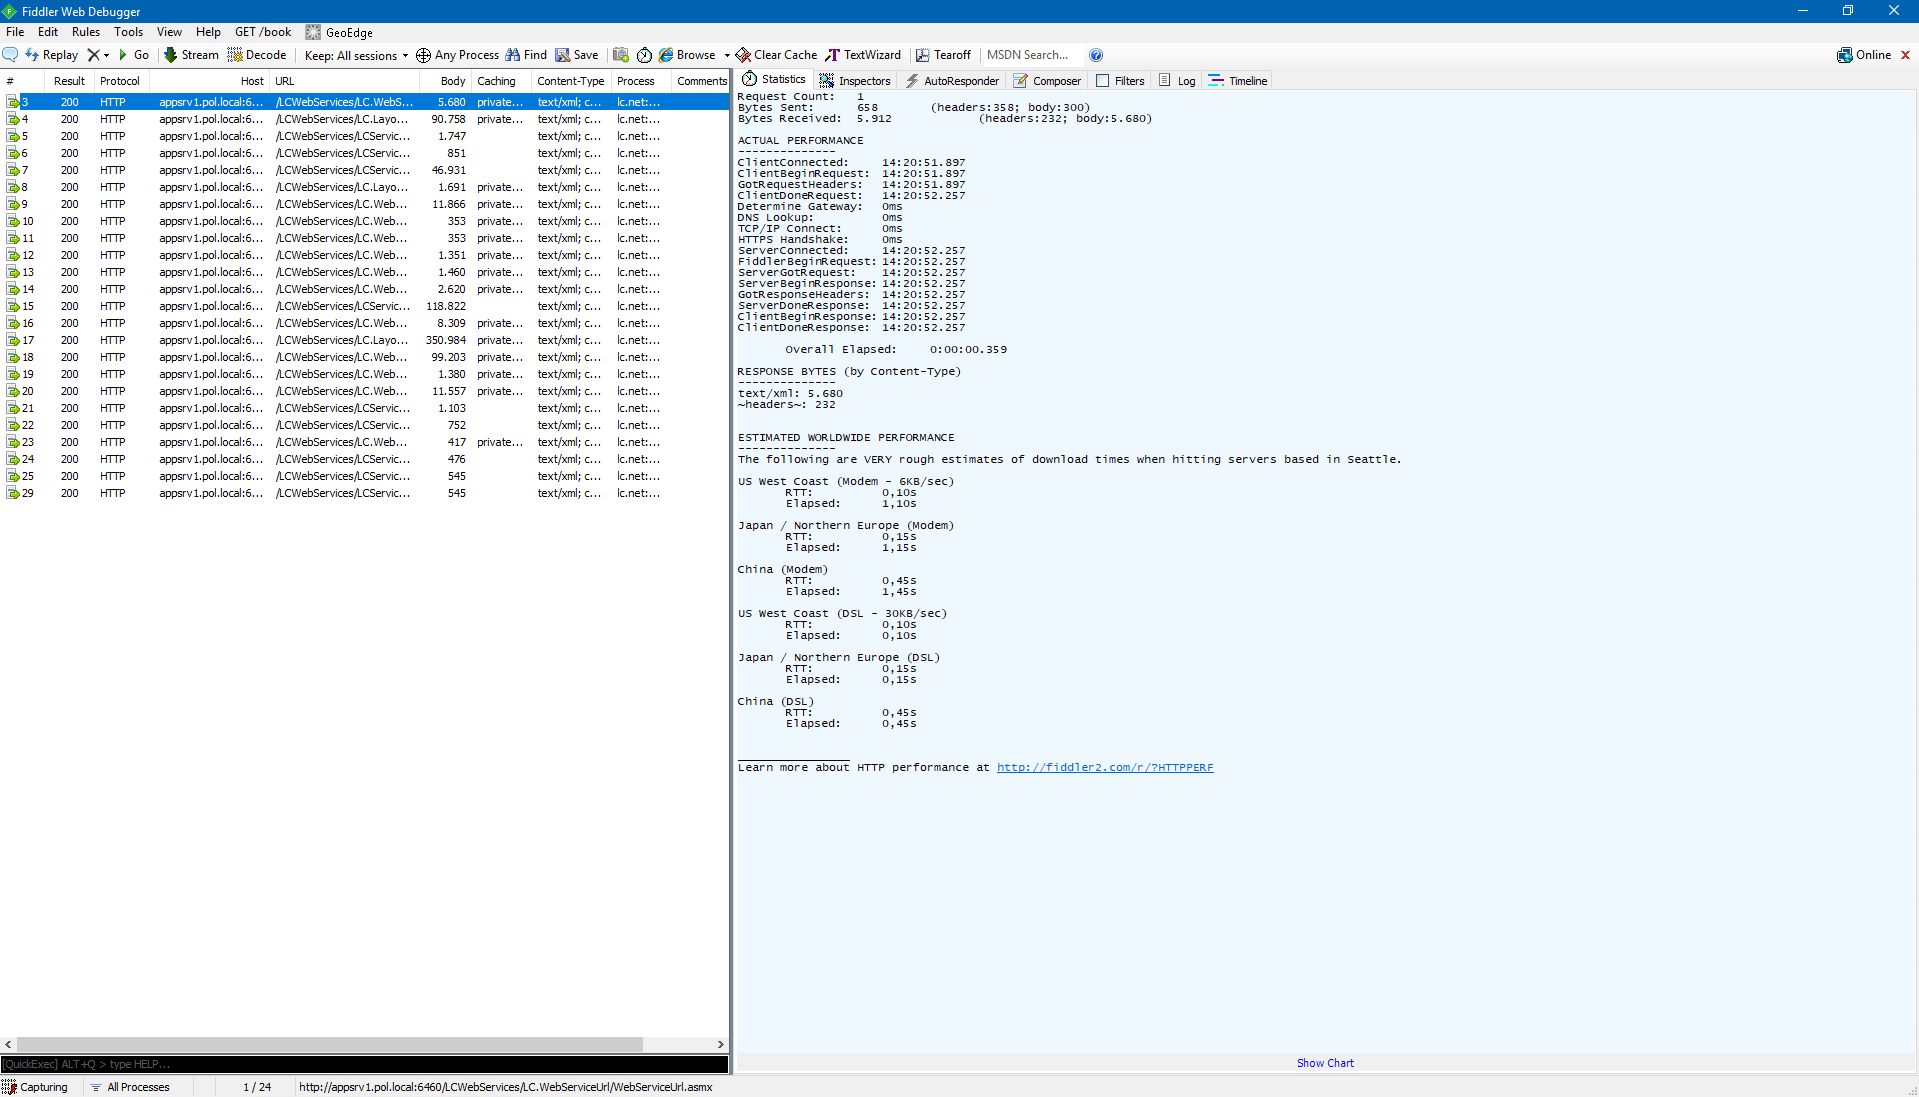This screenshot has height=1097, width=1919.
Task: Expand the Remove (X) dropdown arrow
Action: (106, 55)
